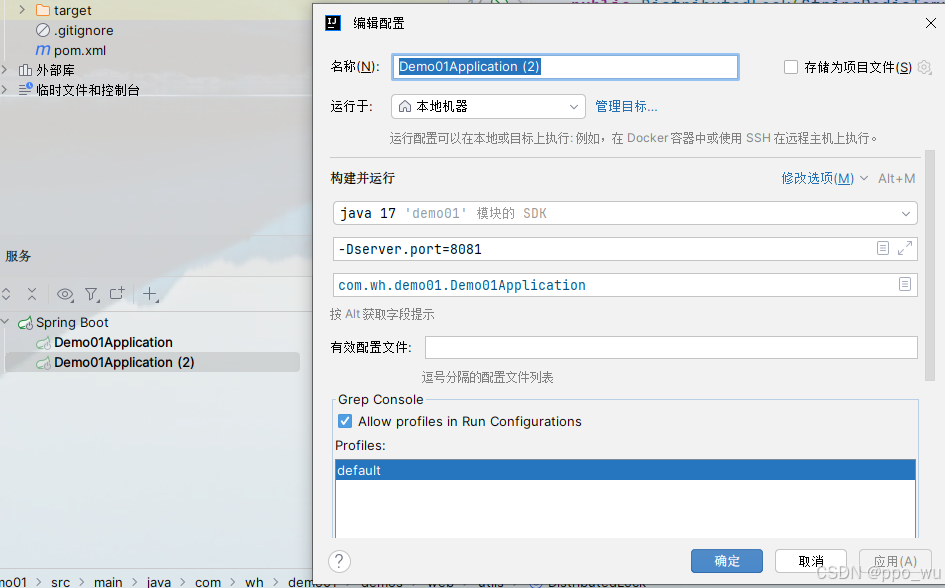
Task: Select Demo01Application (2) in Services tree
Action: click(x=124, y=362)
